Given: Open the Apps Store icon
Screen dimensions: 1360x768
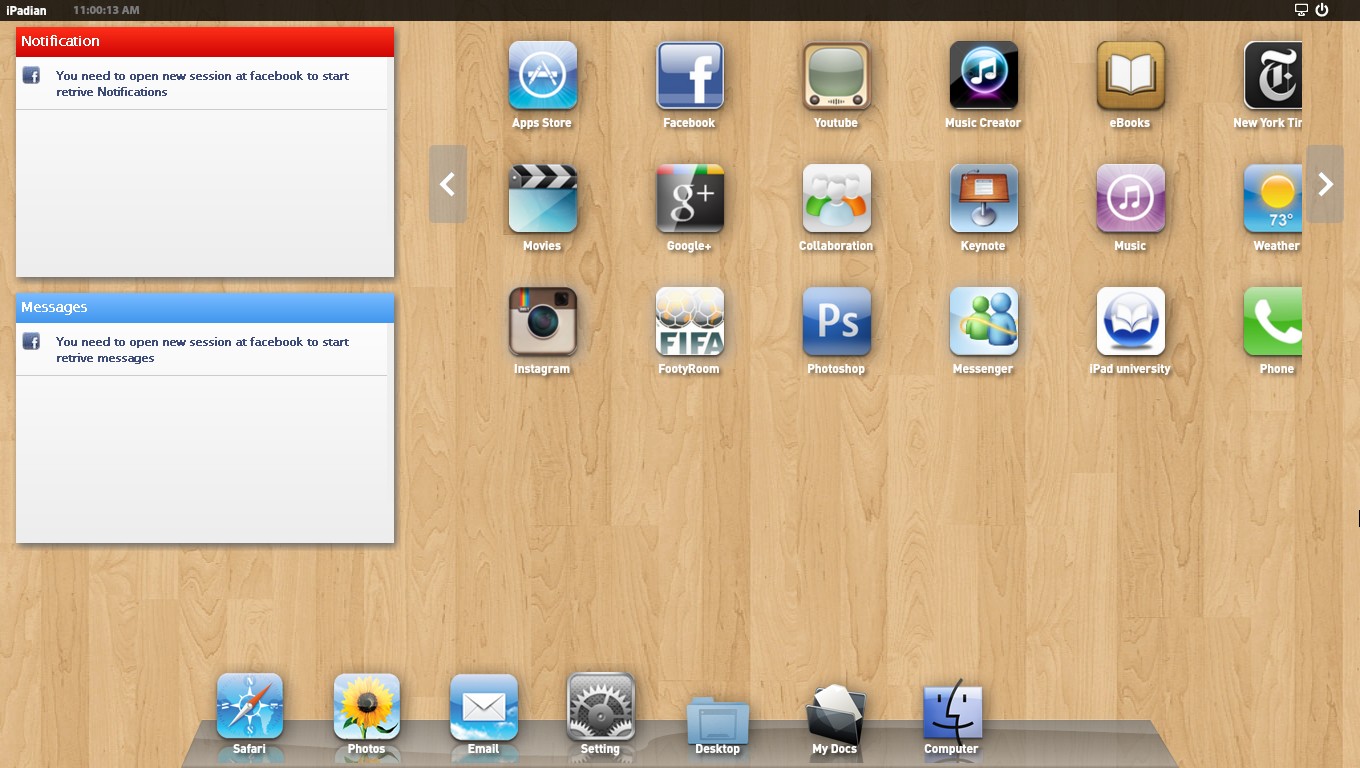Looking at the screenshot, I should pos(542,75).
